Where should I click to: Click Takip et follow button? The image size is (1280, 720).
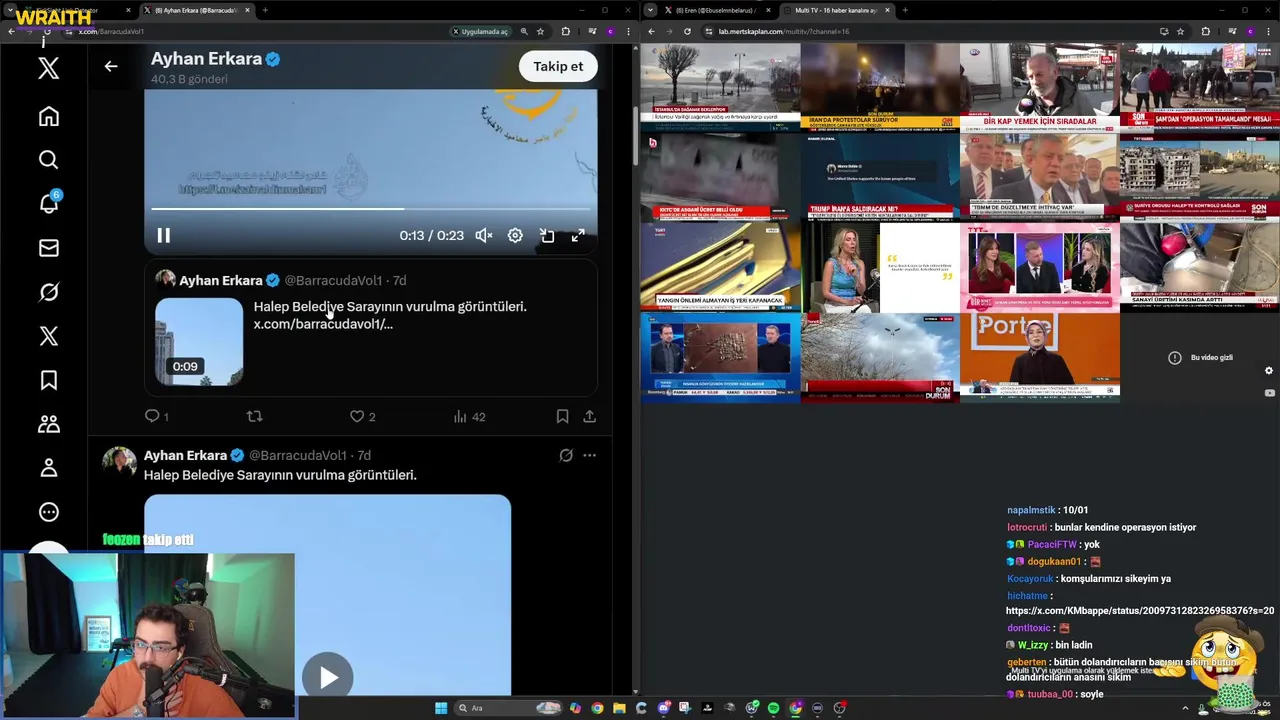coord(558,66)
